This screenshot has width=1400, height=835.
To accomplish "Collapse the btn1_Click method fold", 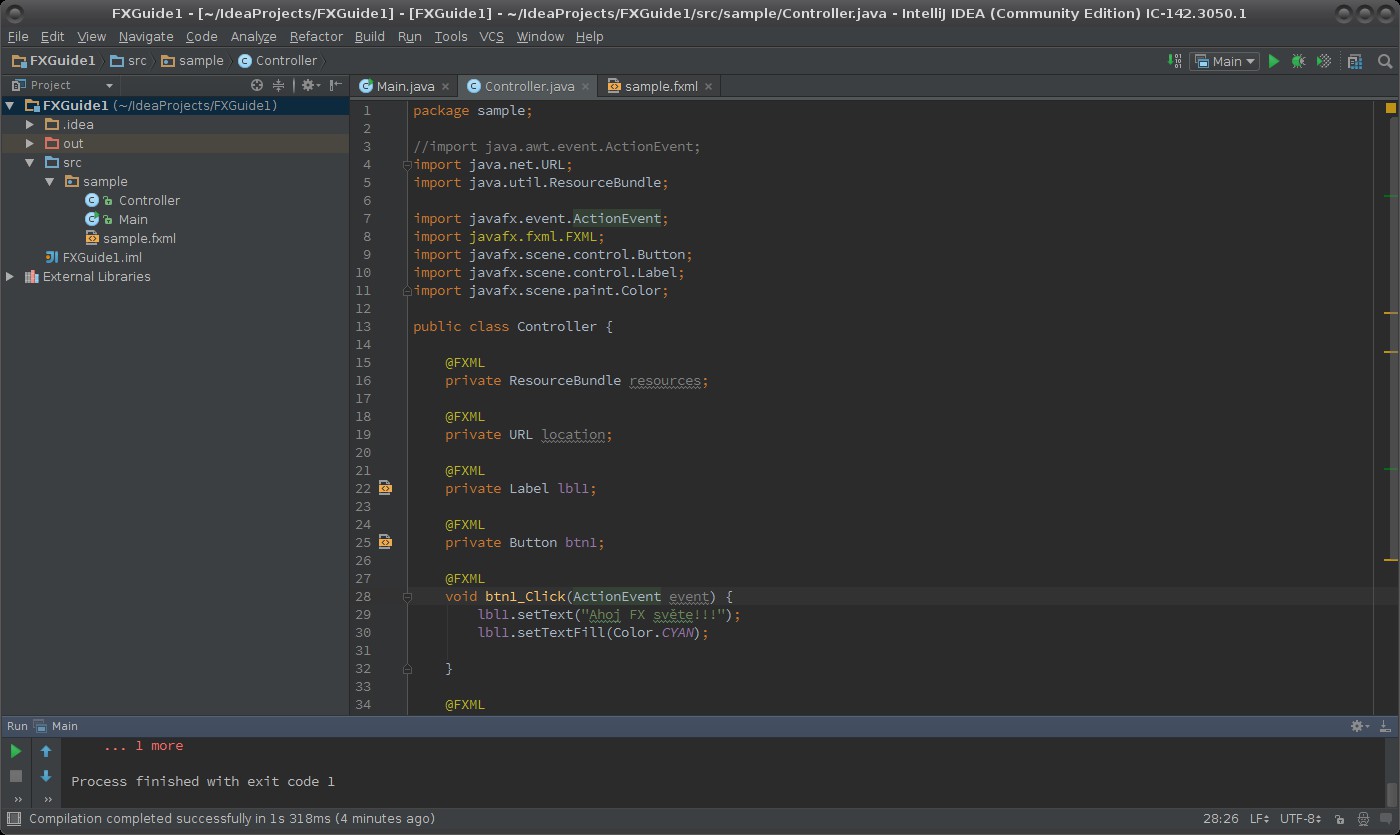I will coord(406,596).
